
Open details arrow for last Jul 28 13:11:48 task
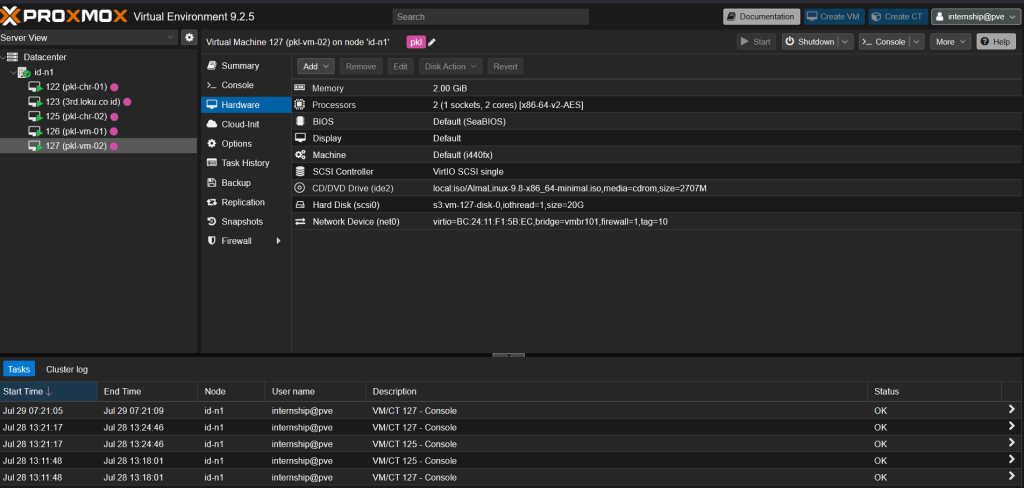tap(1012, 477)
